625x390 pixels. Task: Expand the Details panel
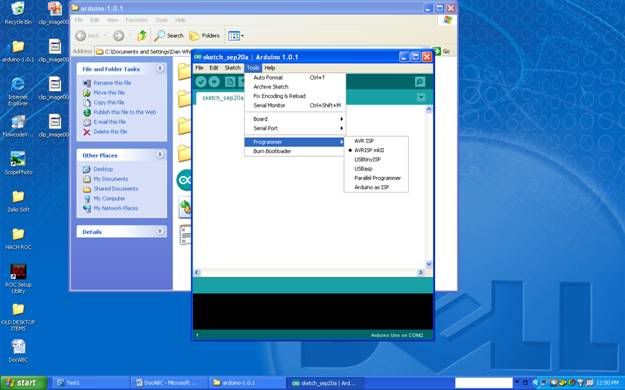pyautogui.click(x=160, y=231)
